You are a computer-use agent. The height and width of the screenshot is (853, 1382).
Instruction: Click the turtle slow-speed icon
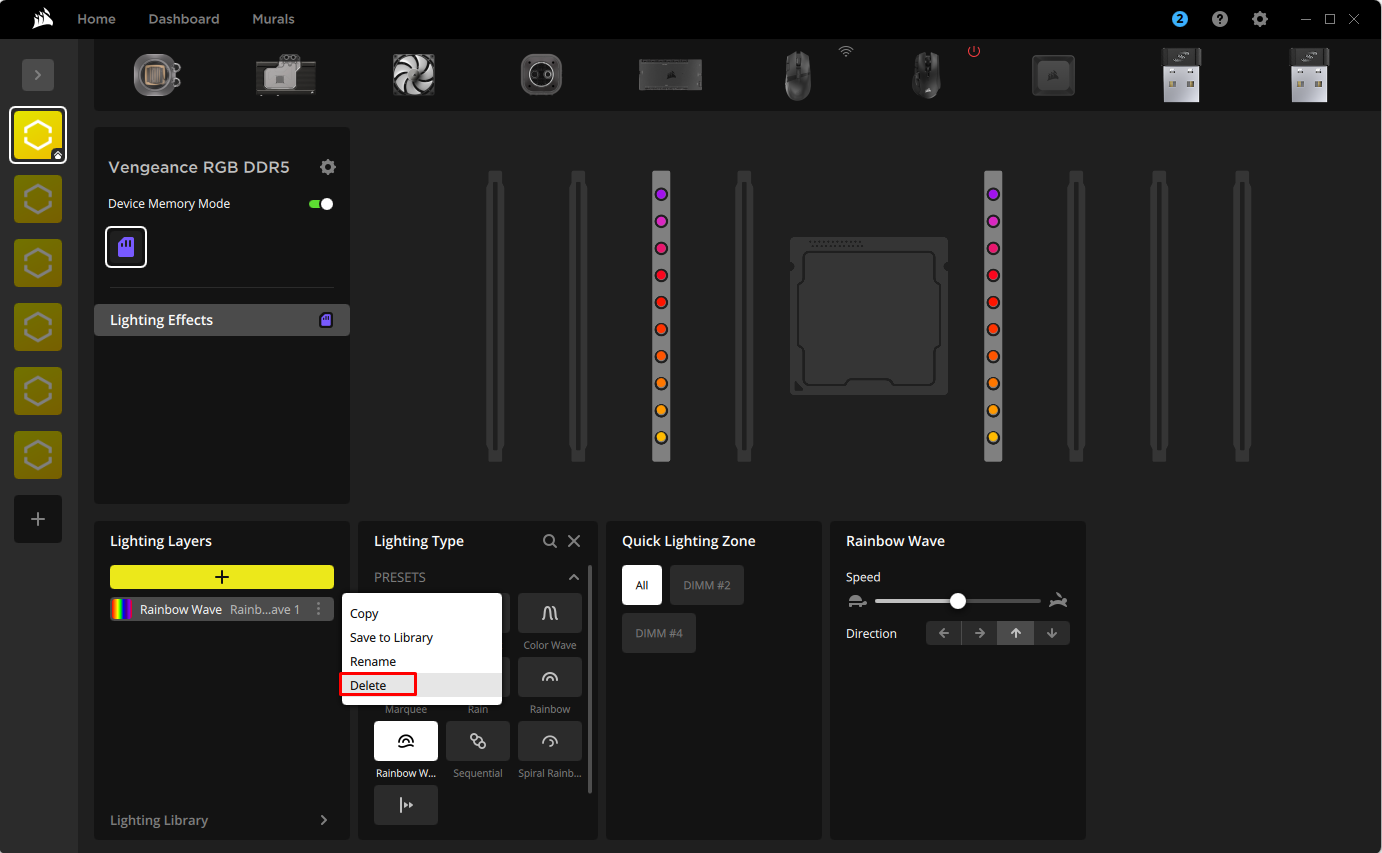pos(856,601)
